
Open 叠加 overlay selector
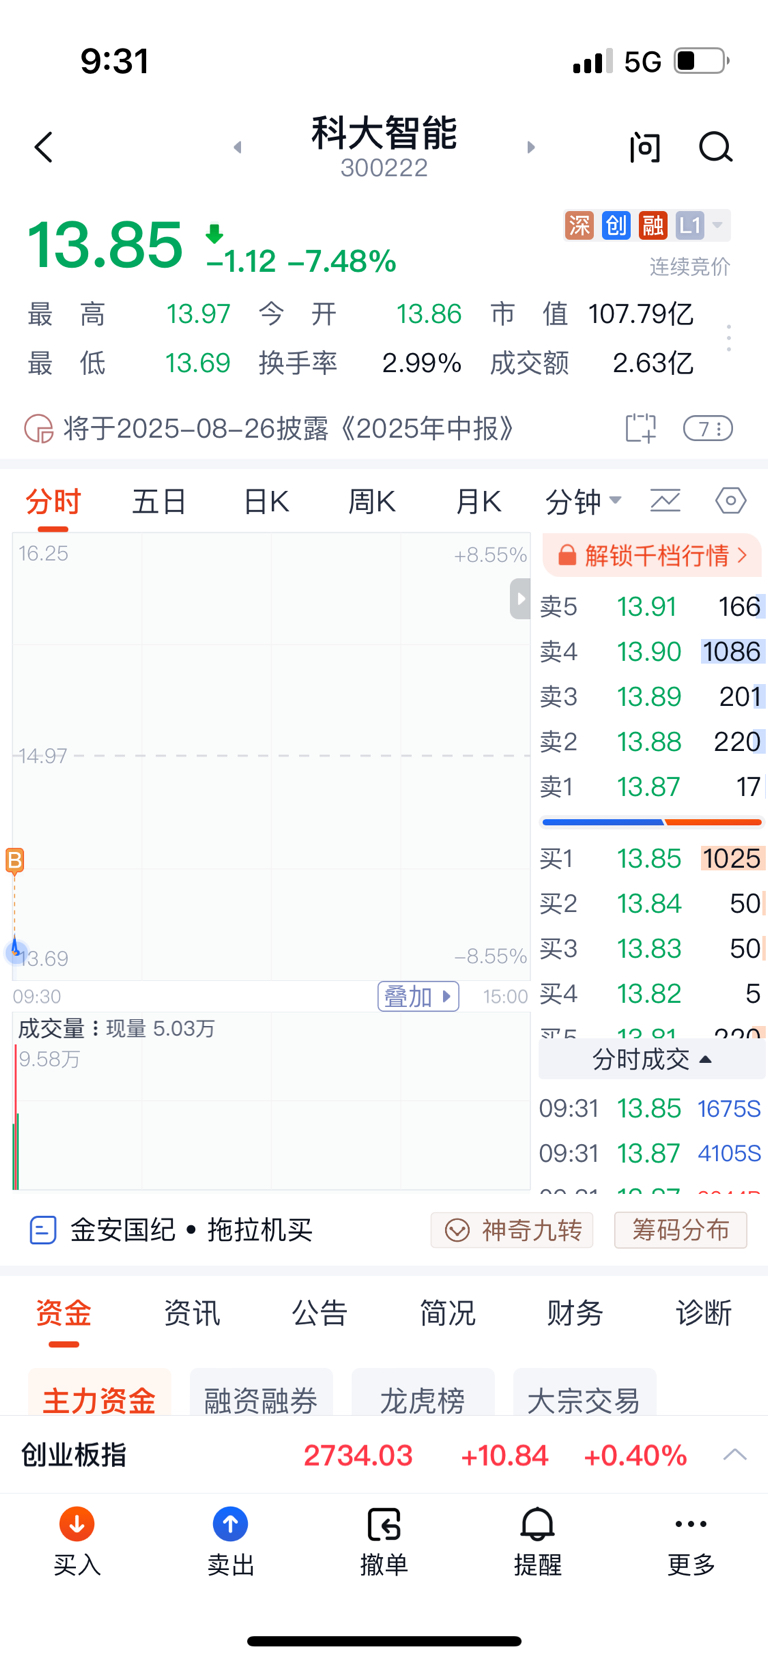(x=418, y=996)
